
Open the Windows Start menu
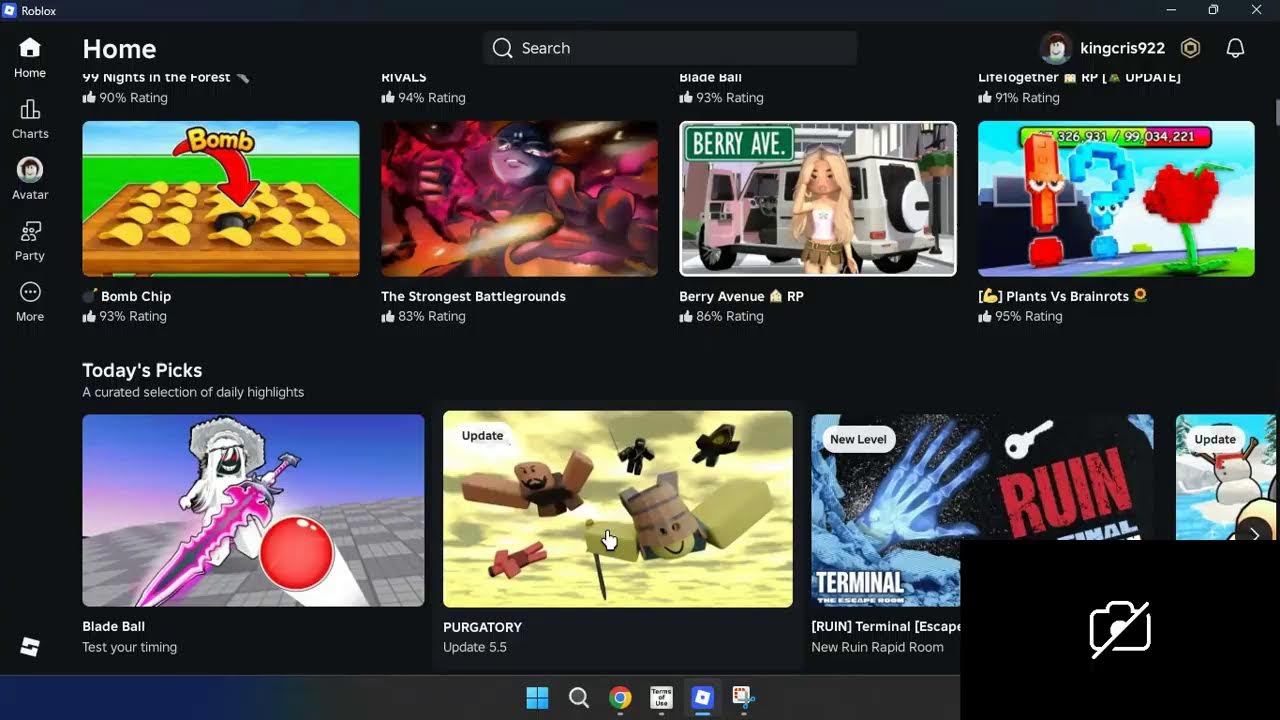[x=537, y=697]
